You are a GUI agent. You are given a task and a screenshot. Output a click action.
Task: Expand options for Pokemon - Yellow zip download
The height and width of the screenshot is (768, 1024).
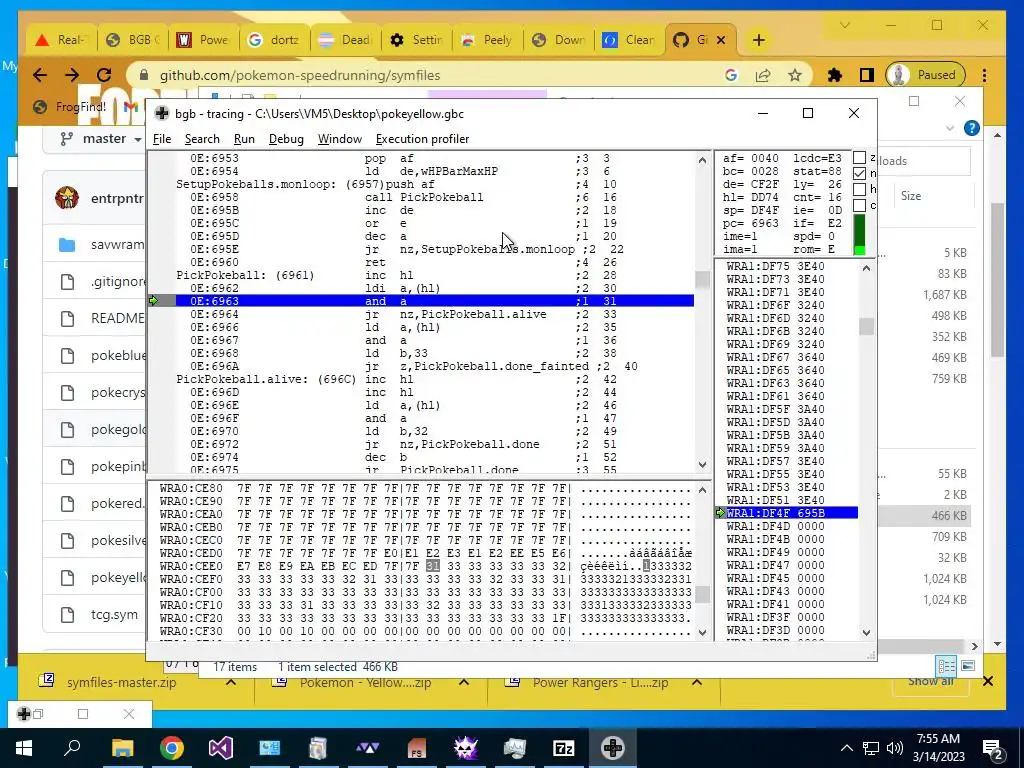464,682
